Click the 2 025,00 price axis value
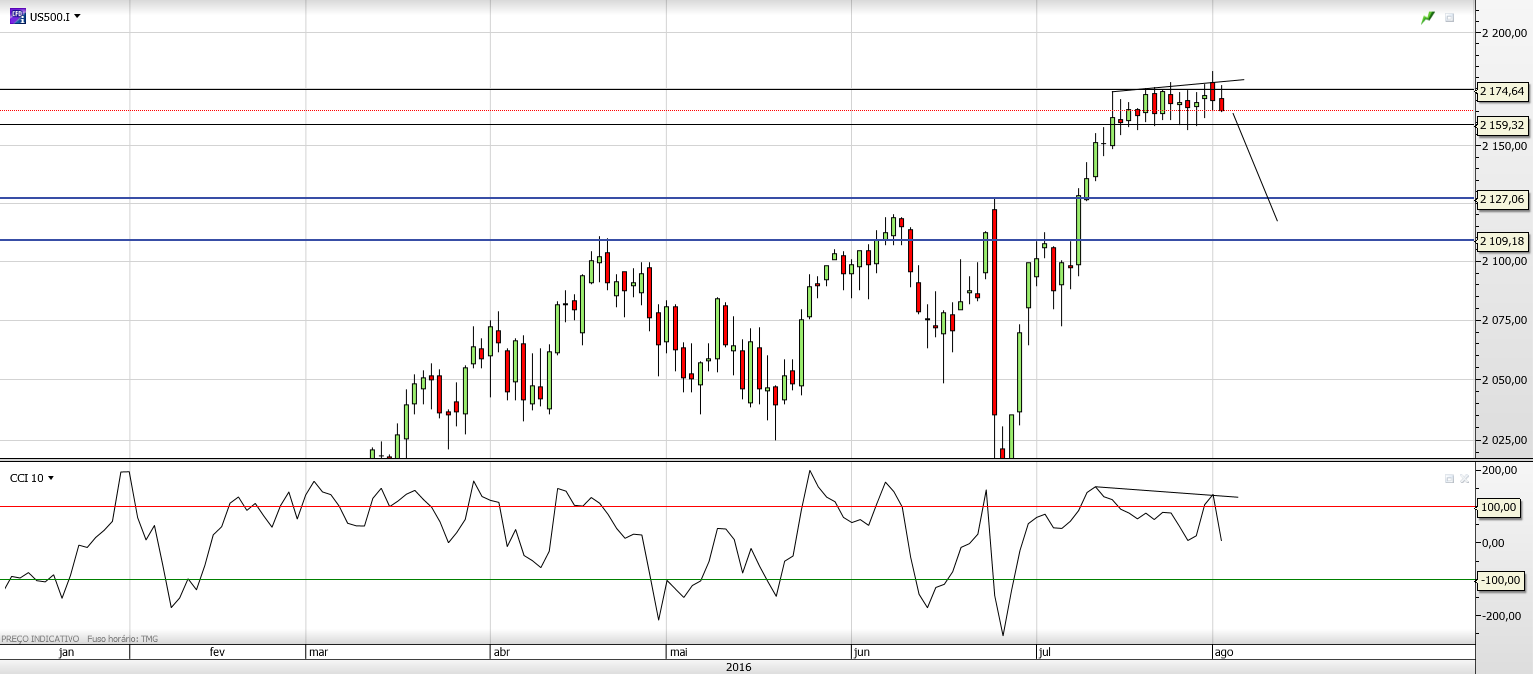 tap(1505, 439)
